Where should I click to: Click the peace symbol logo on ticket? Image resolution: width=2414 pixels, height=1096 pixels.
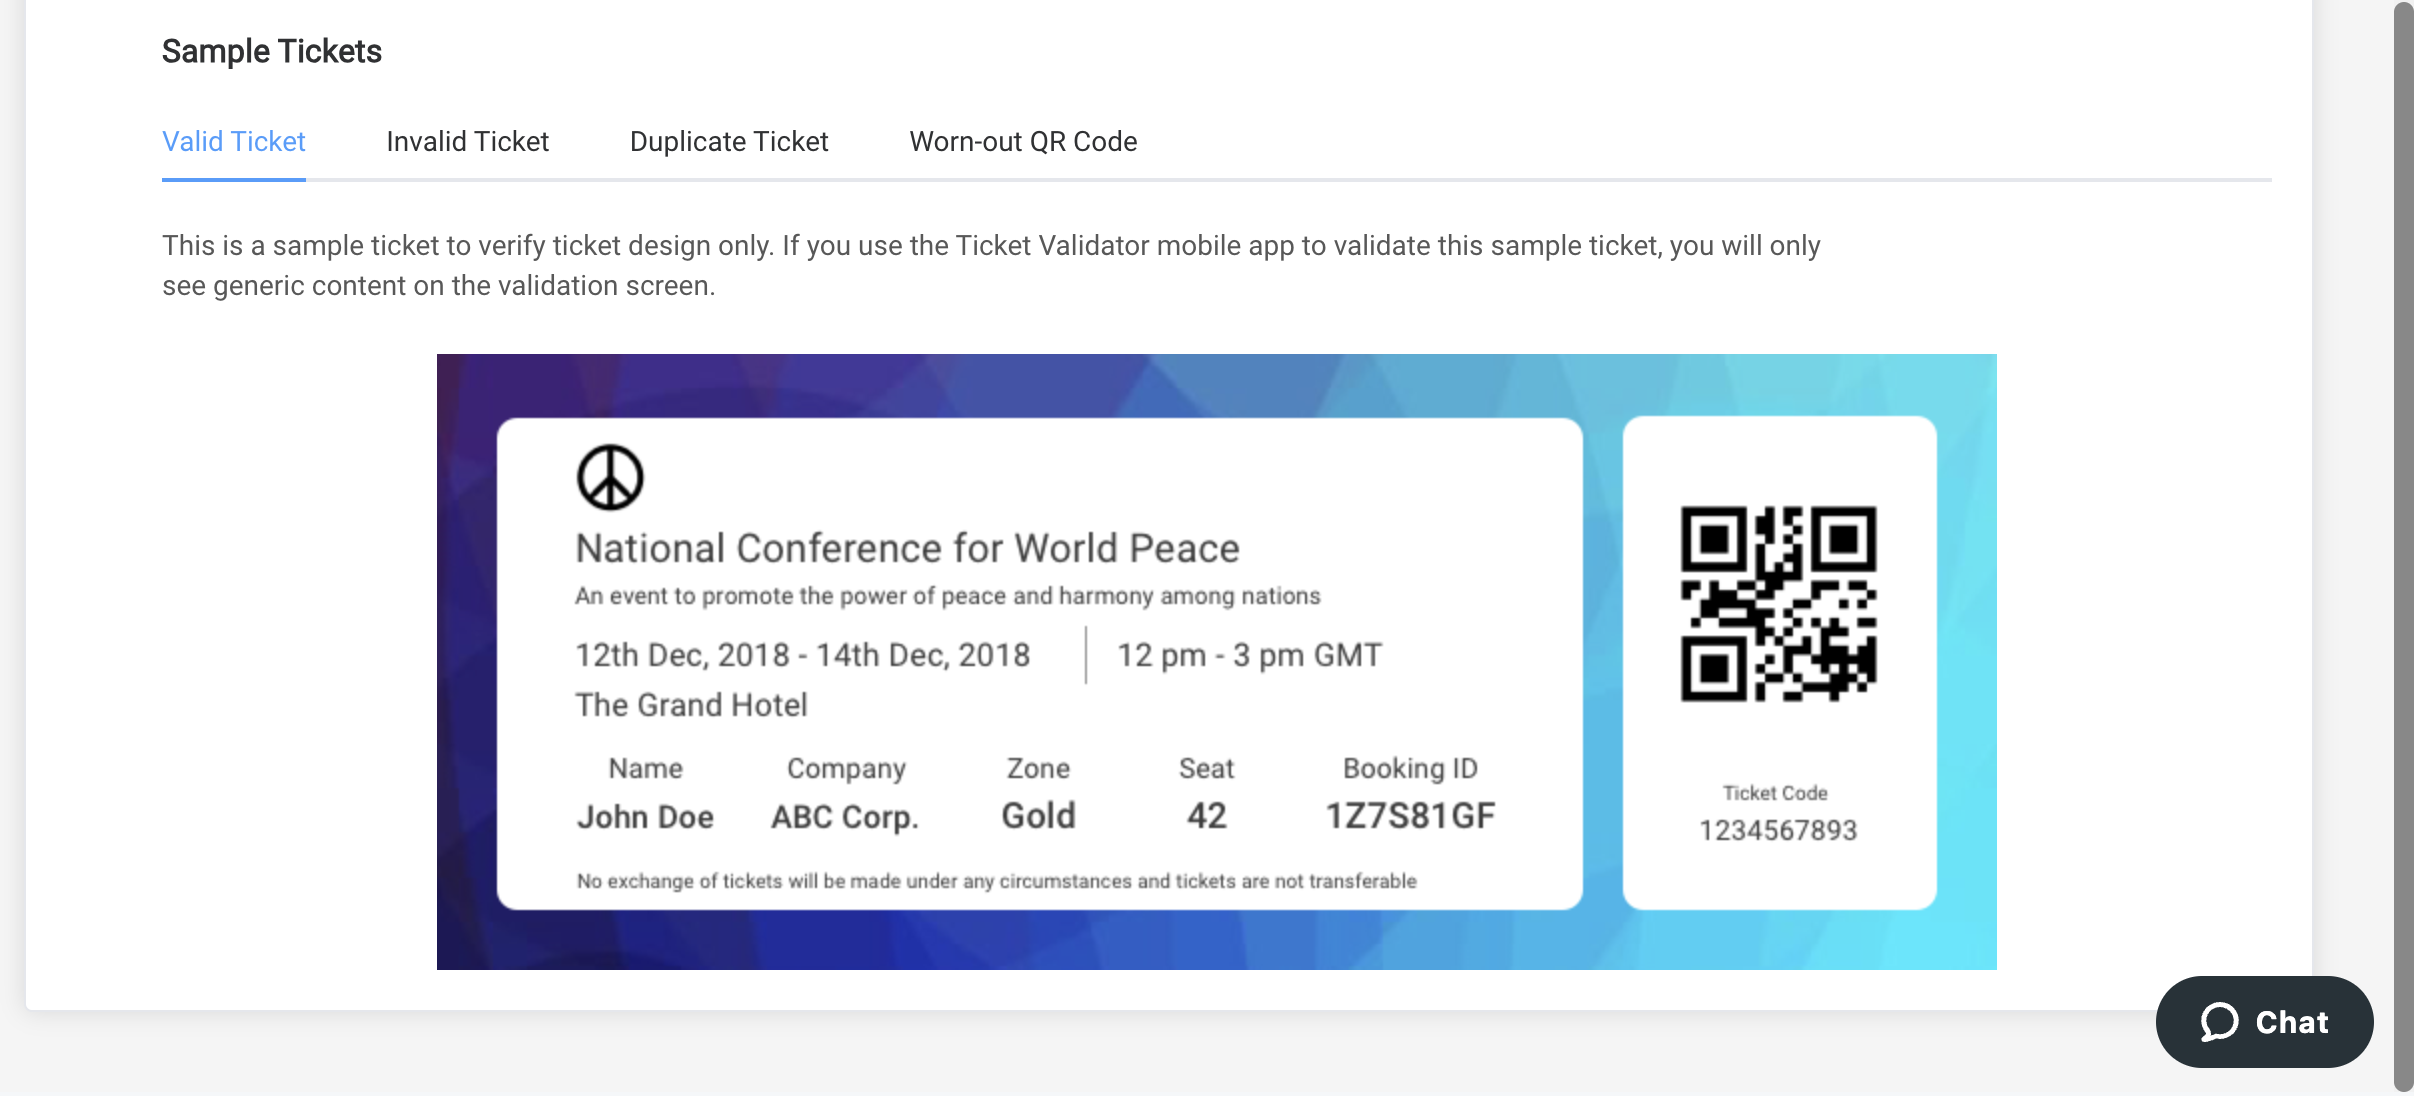tap(610, 477)
